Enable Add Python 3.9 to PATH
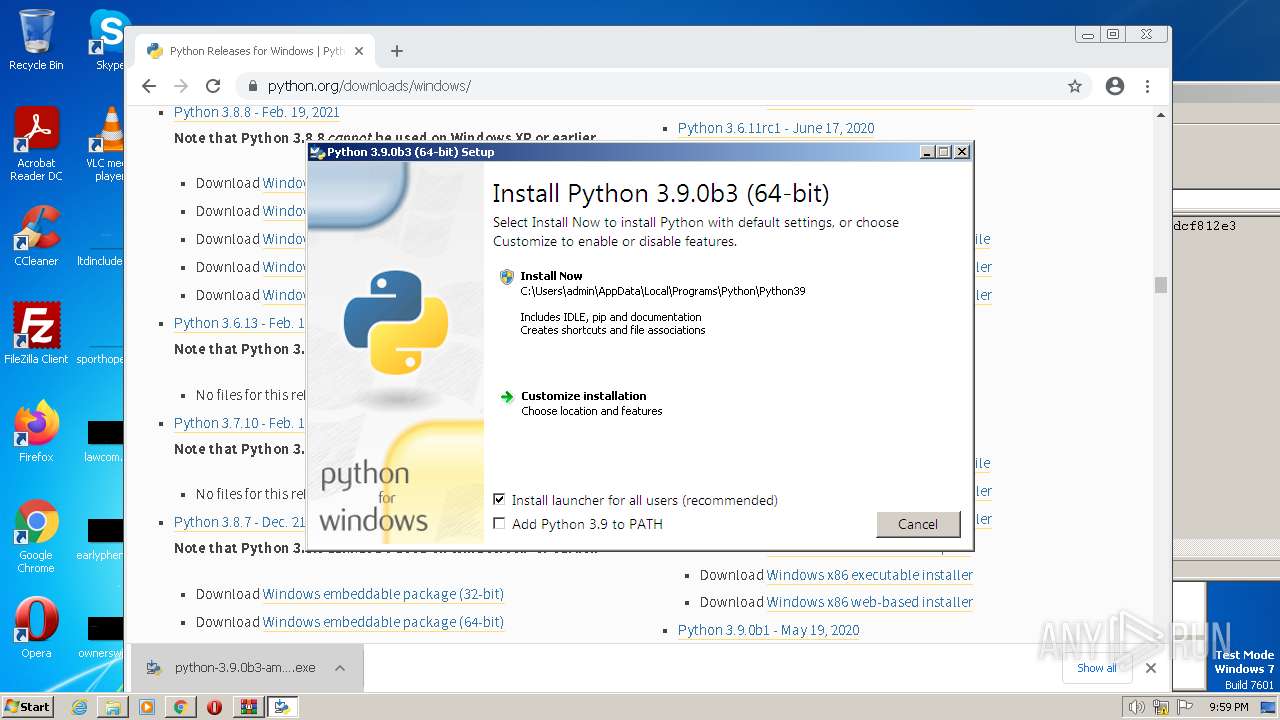Screen dimensions: 1280x720 pos(499,524)
